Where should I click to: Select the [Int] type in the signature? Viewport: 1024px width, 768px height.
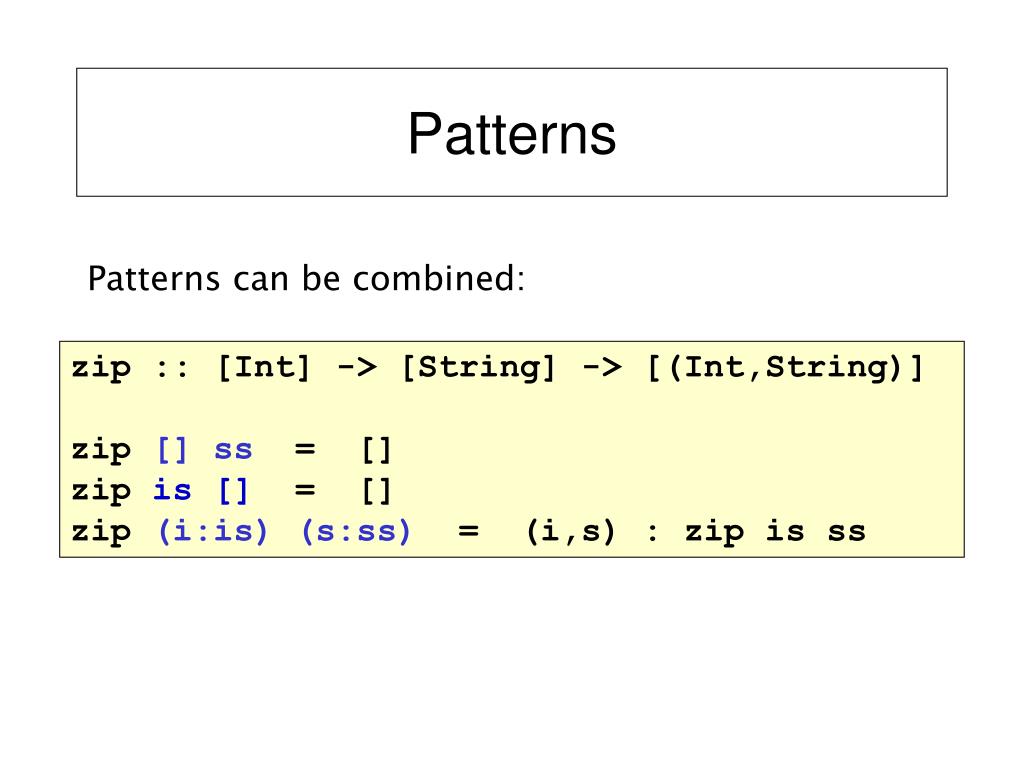click(x=263, y=368)
